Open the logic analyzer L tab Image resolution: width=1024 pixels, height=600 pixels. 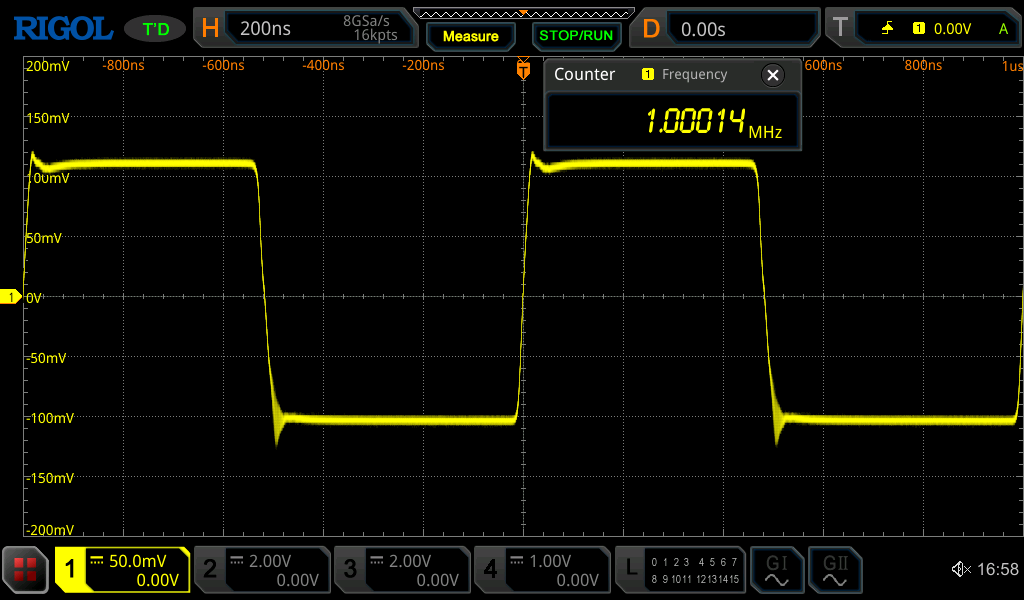[682, 570]
